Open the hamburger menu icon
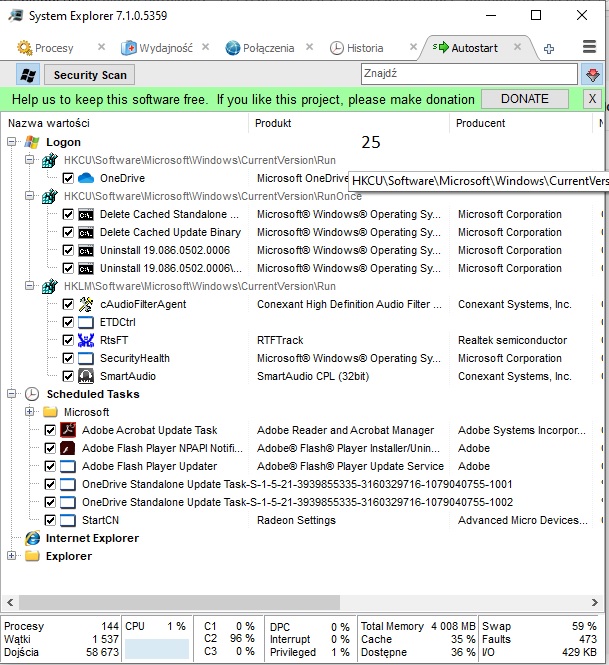 (x=589, y=47)
